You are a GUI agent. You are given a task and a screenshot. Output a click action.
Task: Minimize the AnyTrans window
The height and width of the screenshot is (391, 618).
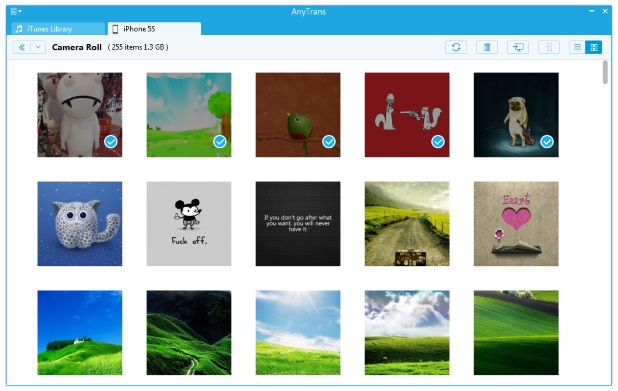pyautogui.click(x=592, y=11)
